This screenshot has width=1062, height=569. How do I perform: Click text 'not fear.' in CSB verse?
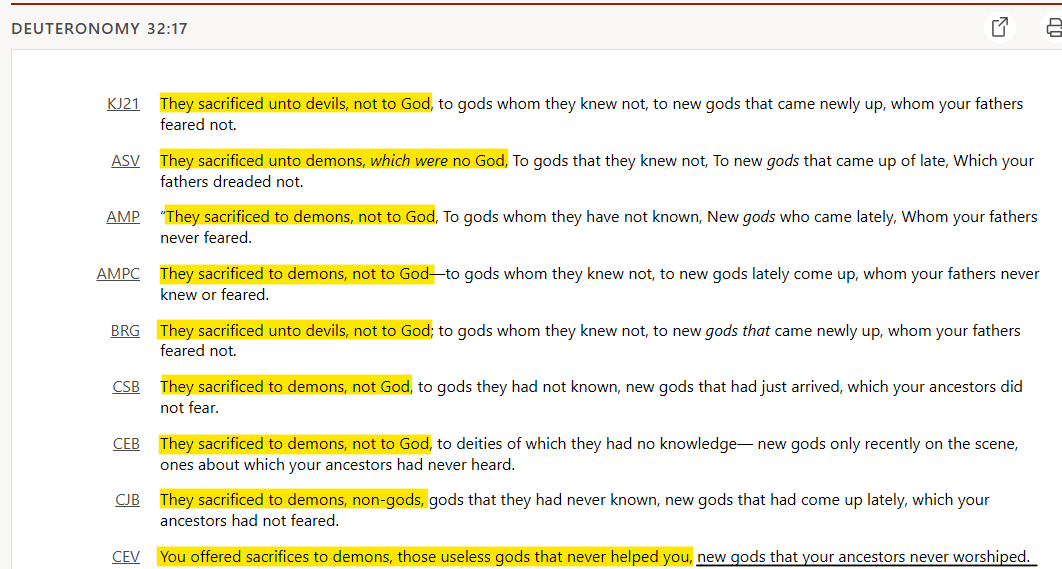point(189,408)
